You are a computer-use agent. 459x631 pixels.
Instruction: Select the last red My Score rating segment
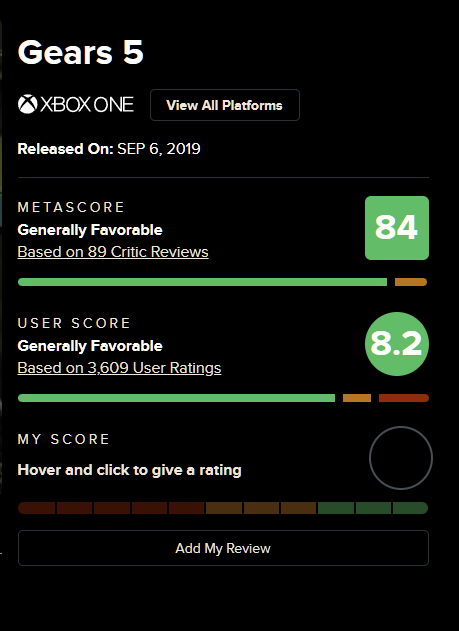(187, 508)
